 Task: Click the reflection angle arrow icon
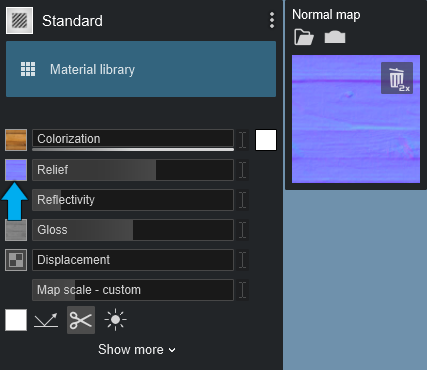point(46,320)
